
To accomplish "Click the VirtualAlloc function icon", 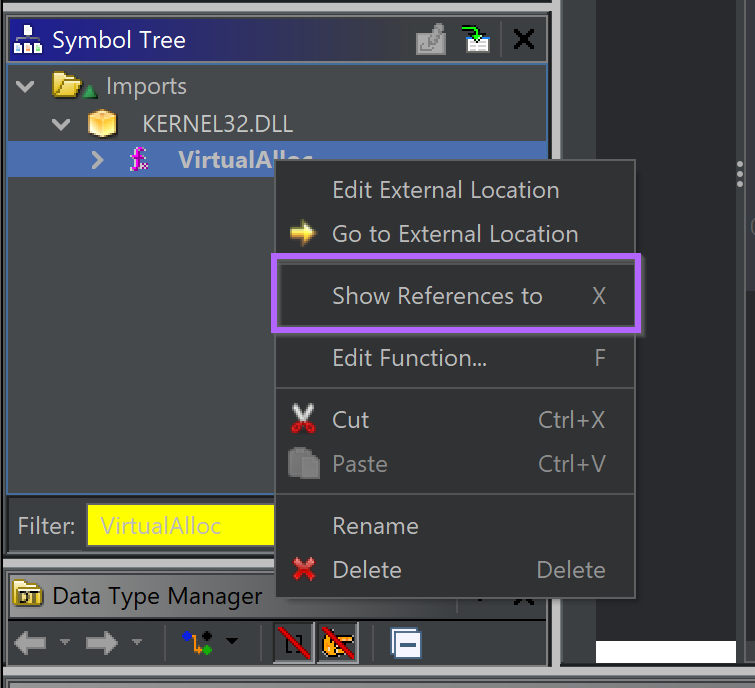I will coord(139,159).
